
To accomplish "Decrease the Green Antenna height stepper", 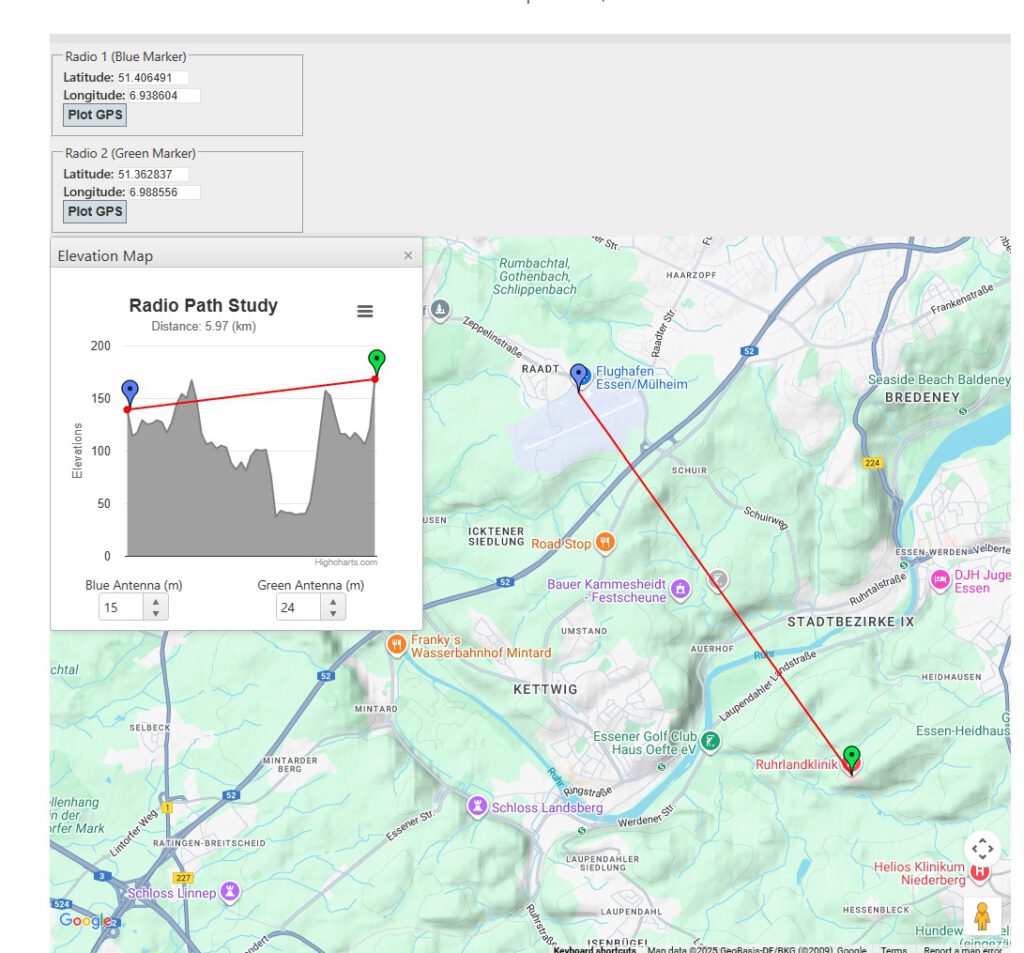I will tap(333, 613).
